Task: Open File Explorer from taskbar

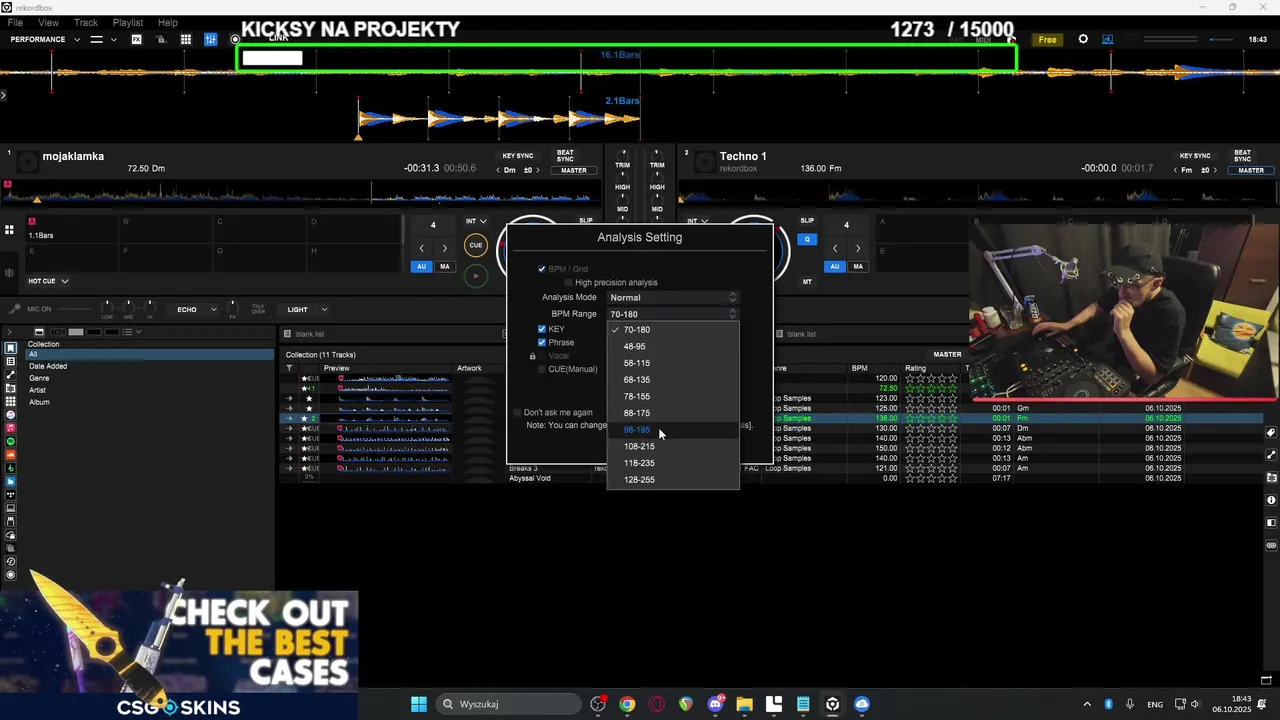Action: [744, 704]
